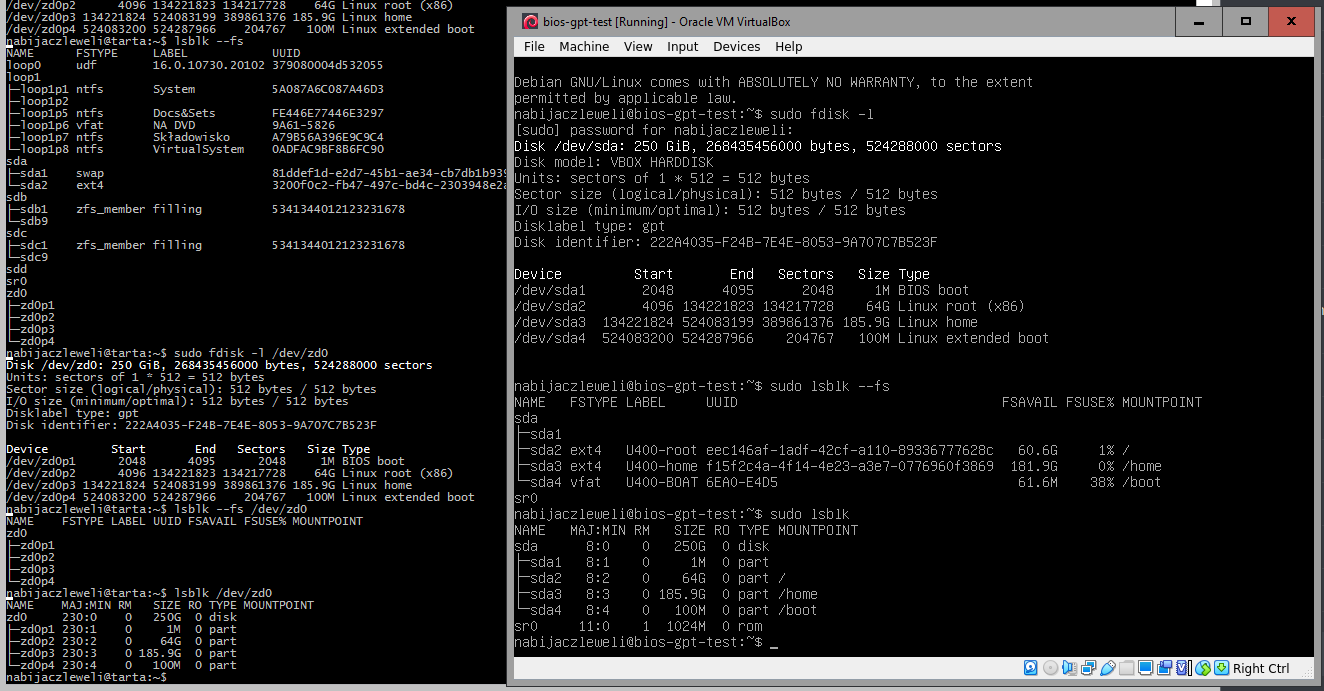The image size is (1324, 691).
Task: Click the Debian swirl icon in title bar
Action: (x=530, y=21)
